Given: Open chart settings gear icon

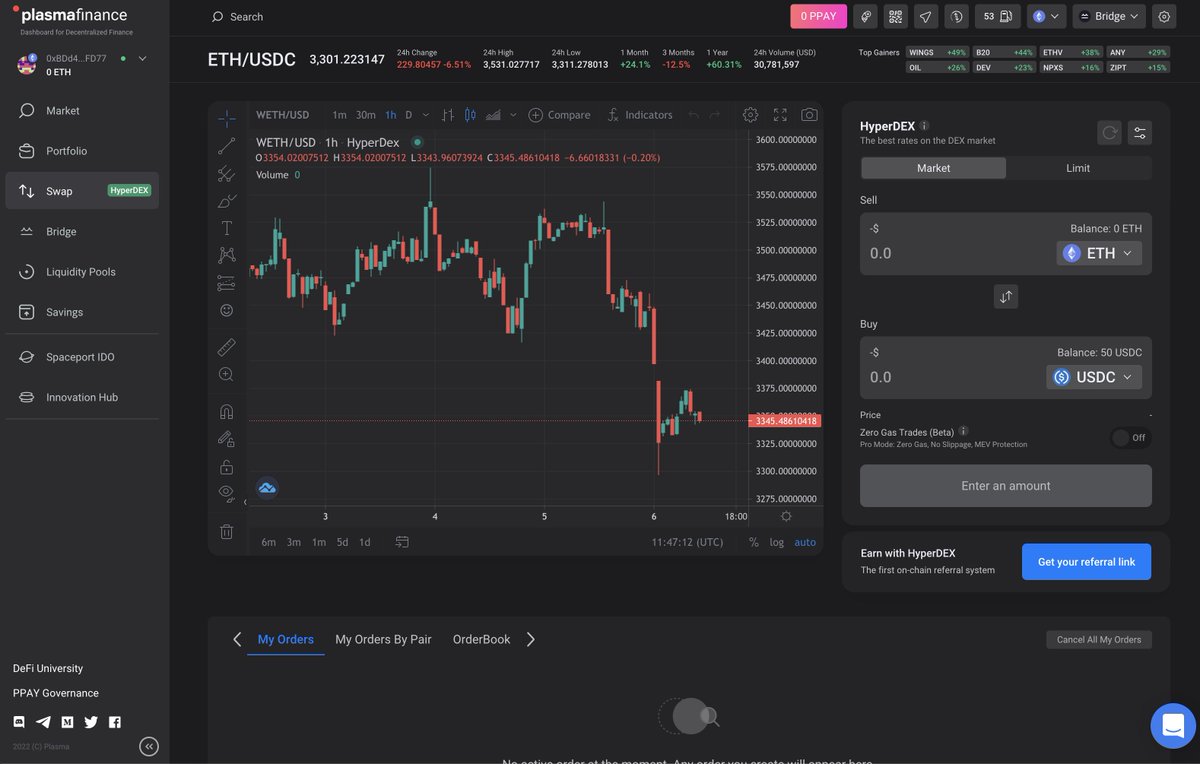Looking at the screenshot, I should (x=751, y=115).
